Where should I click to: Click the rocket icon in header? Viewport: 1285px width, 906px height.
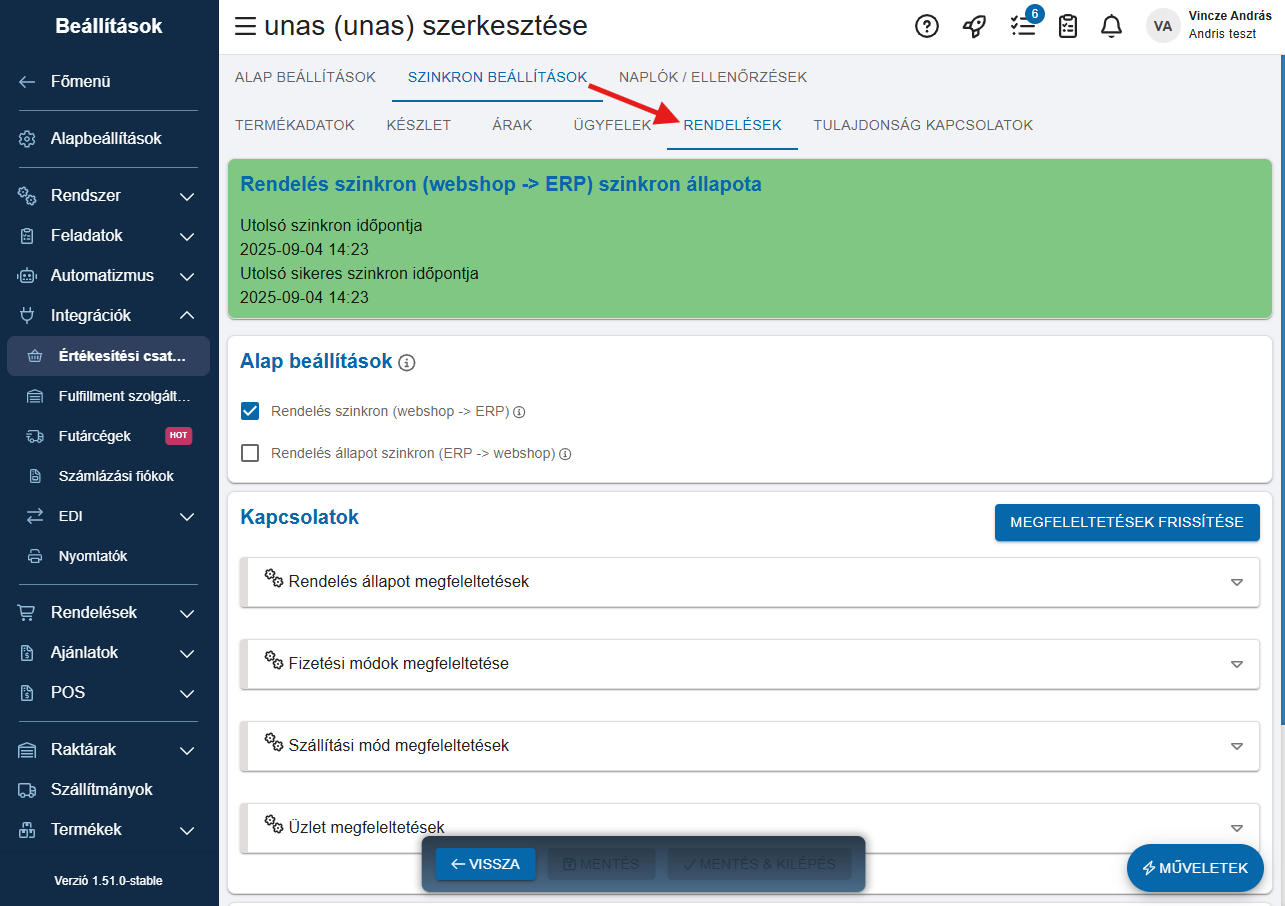(974, 27)
